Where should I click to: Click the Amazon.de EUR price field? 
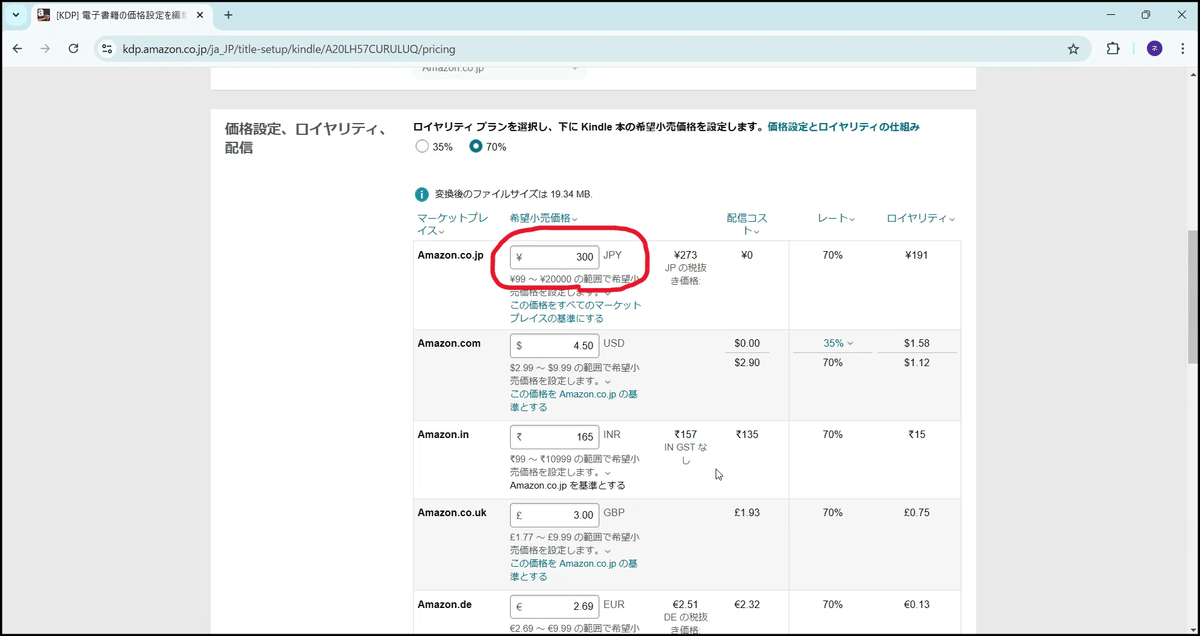(555, 606)
